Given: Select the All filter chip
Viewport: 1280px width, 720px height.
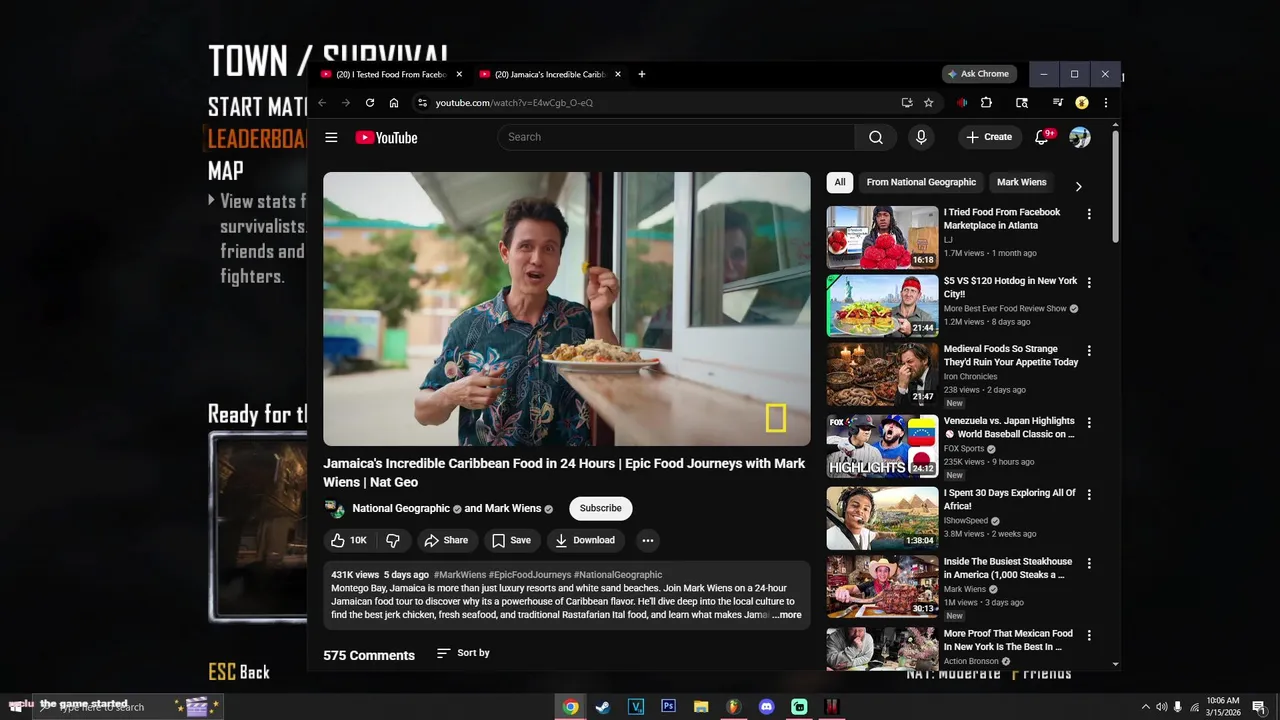Looking at the screenshot, I should click(840, 182).
